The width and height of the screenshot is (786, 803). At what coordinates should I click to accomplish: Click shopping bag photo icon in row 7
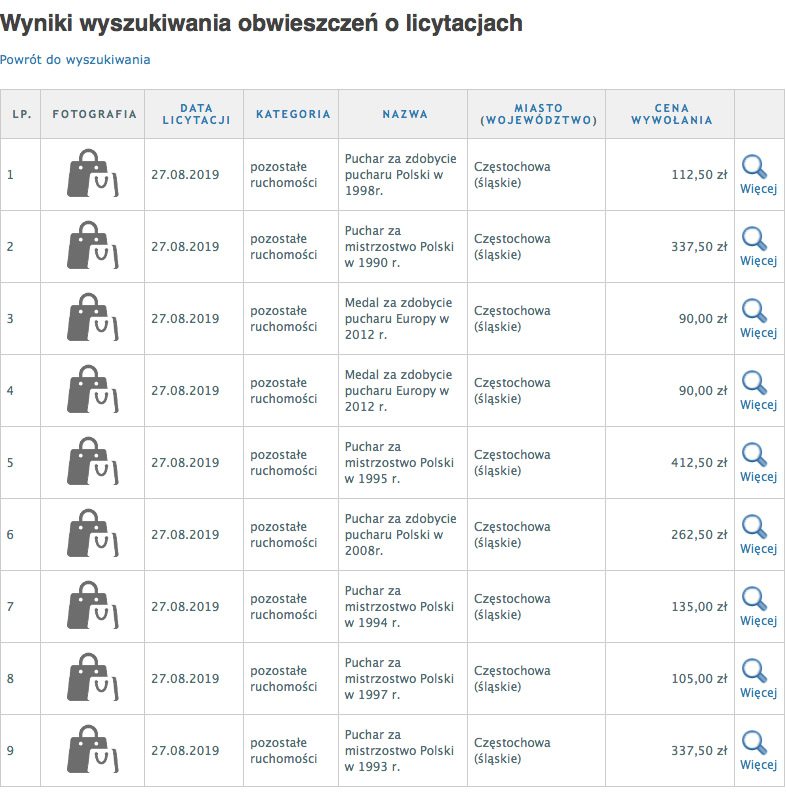[93, 605]
